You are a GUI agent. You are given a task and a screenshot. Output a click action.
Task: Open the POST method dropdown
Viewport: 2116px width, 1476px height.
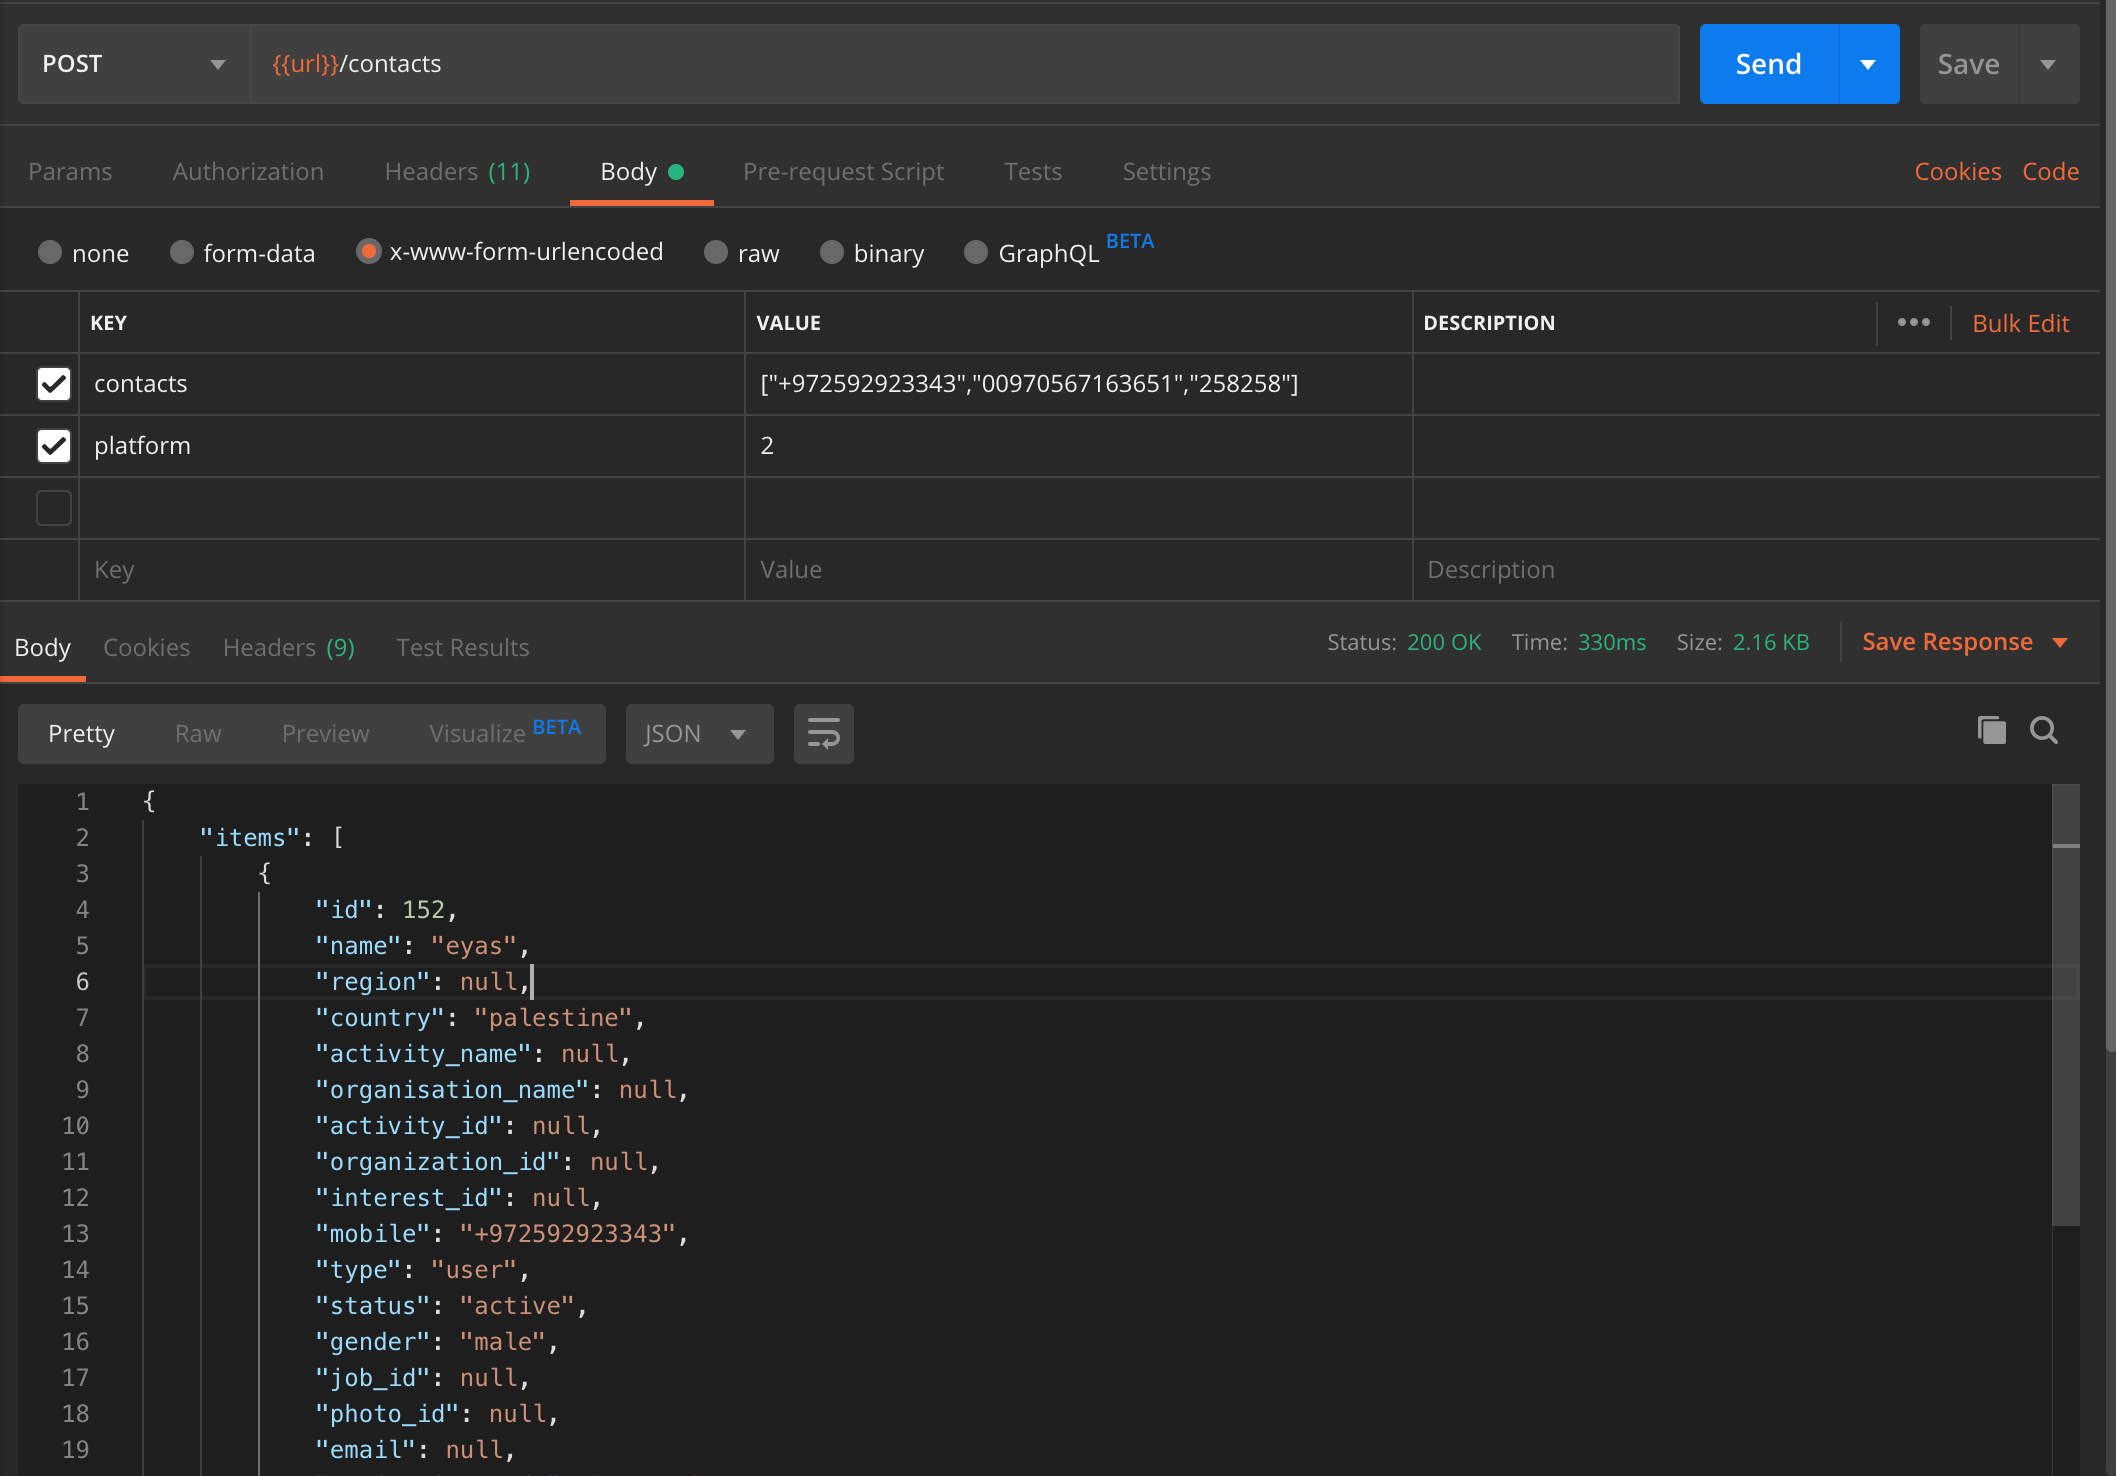pyautogui.click(x=134, y=64)
